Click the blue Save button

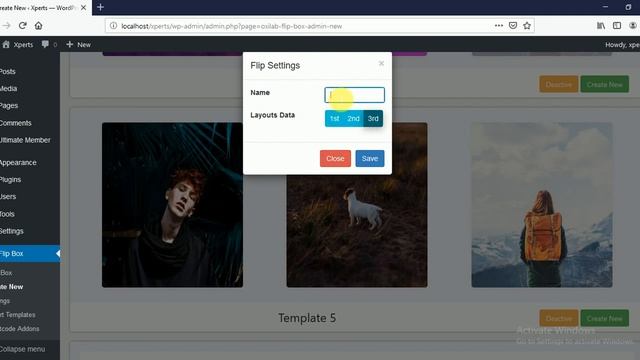click(x=370, y=158)
